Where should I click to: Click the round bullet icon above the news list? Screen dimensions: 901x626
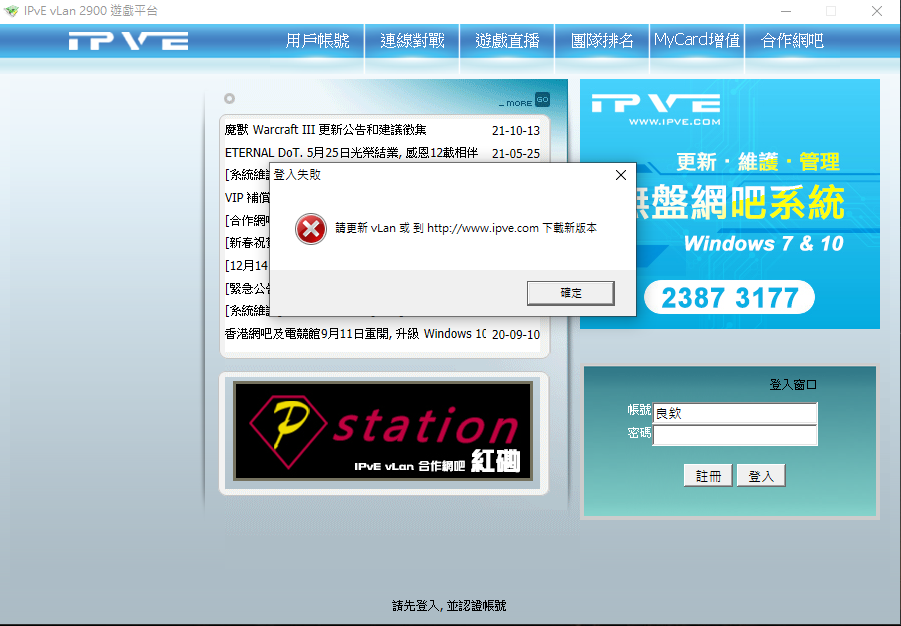[229, 98]
